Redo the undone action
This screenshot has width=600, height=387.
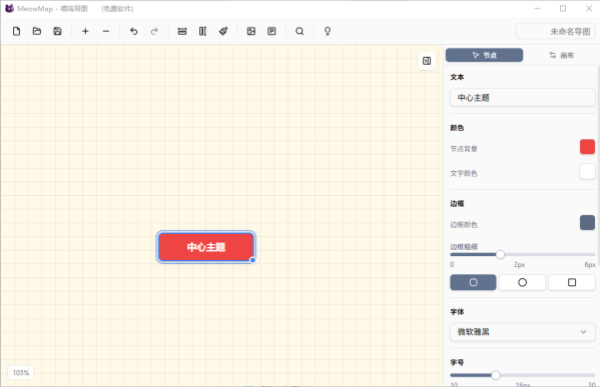(x=154, y=31)
